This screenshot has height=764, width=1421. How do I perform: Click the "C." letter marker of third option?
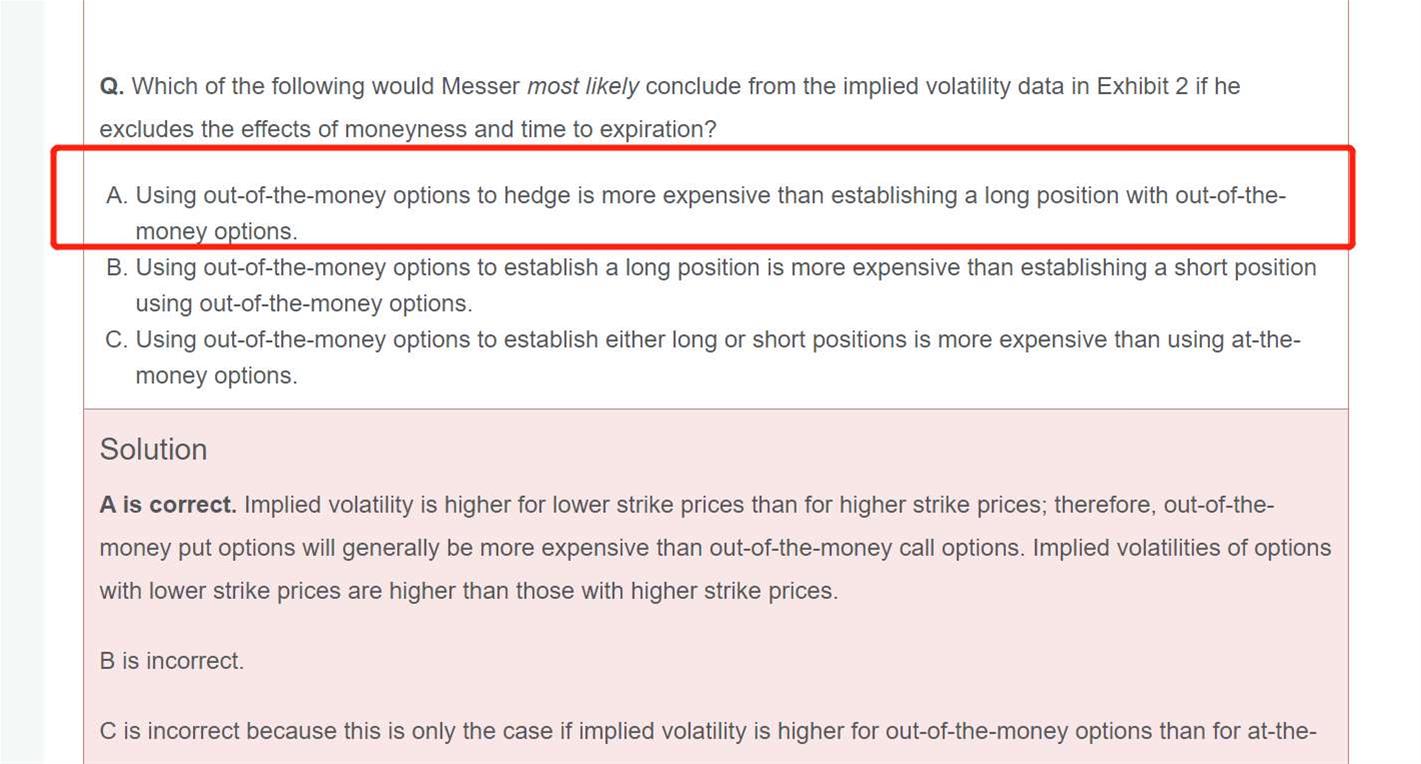tap(116, 340)
